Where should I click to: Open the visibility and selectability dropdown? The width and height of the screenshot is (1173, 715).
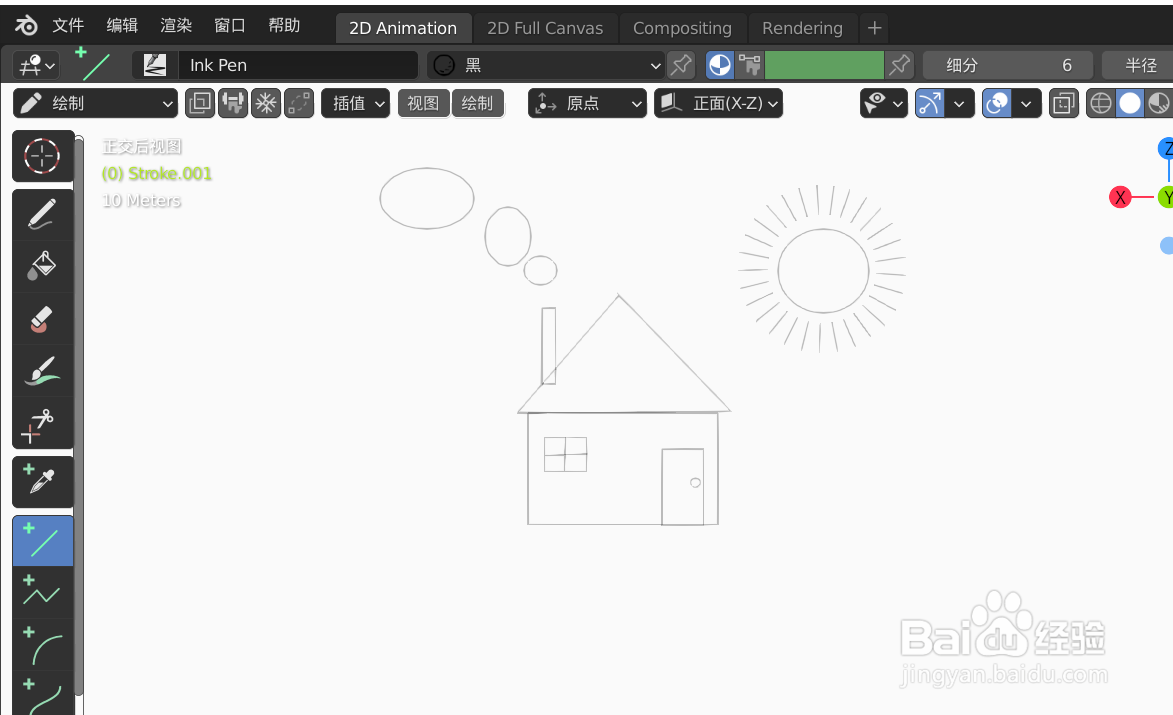[x=883, y=103]
